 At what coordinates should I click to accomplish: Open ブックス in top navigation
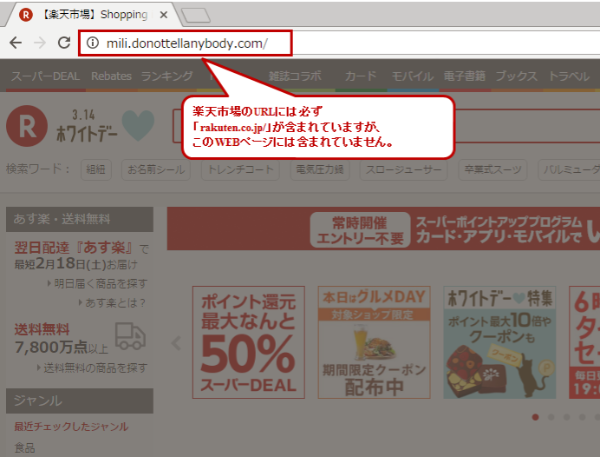(x=516, y=76)
